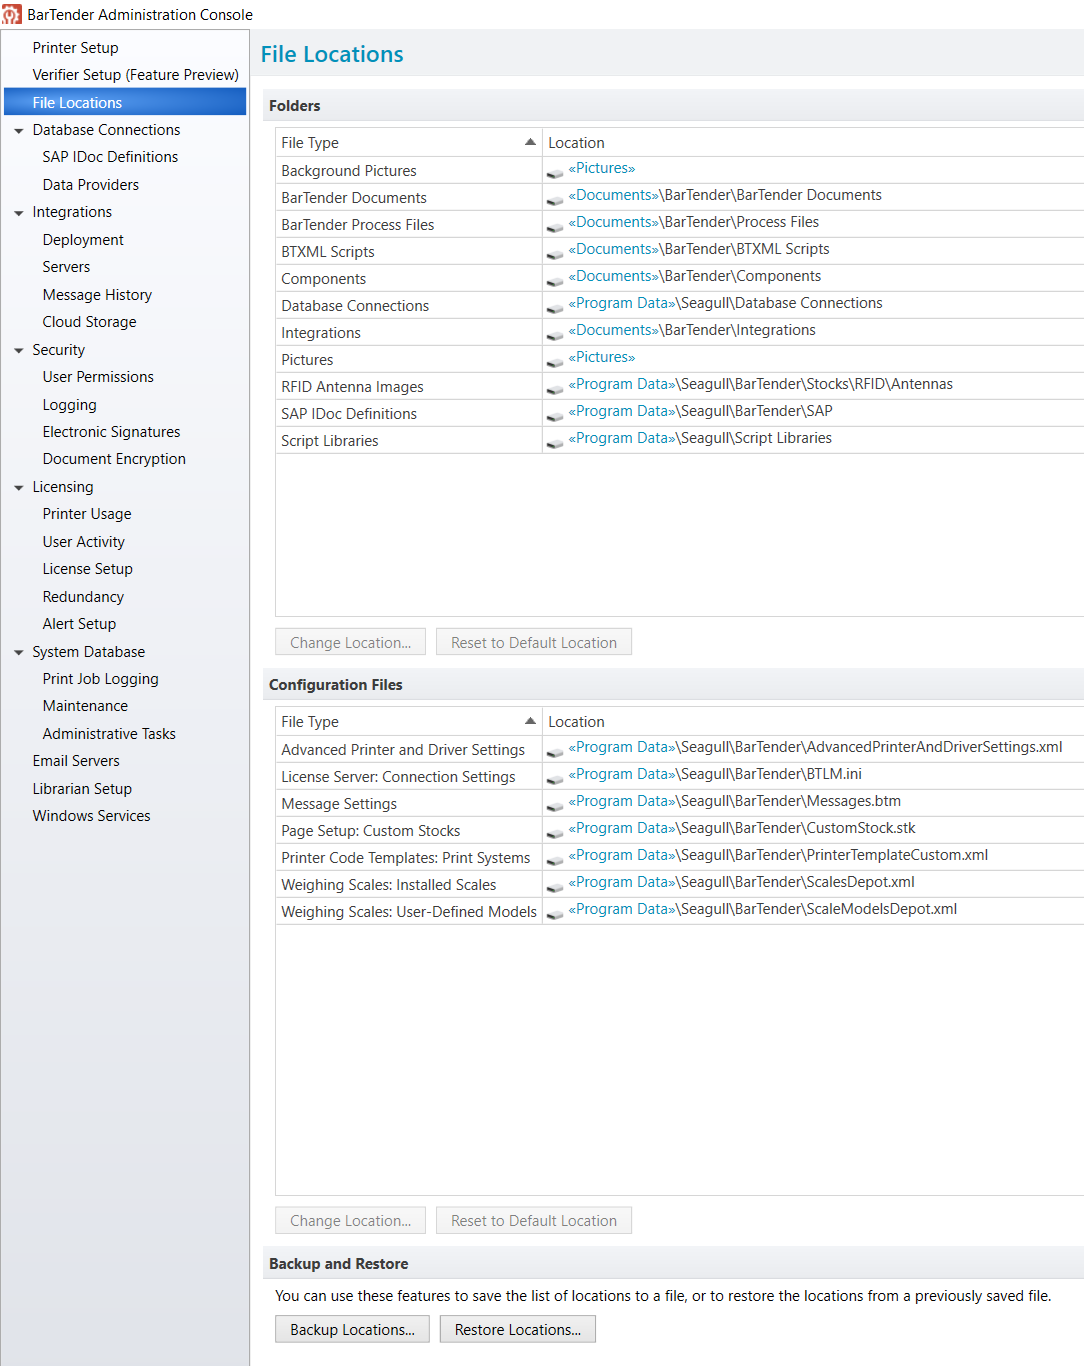Sort Folders list by File Type header arrow
Viewport: 1084px width, 1366px height.
pyautogui.click(x=530, y=142)
